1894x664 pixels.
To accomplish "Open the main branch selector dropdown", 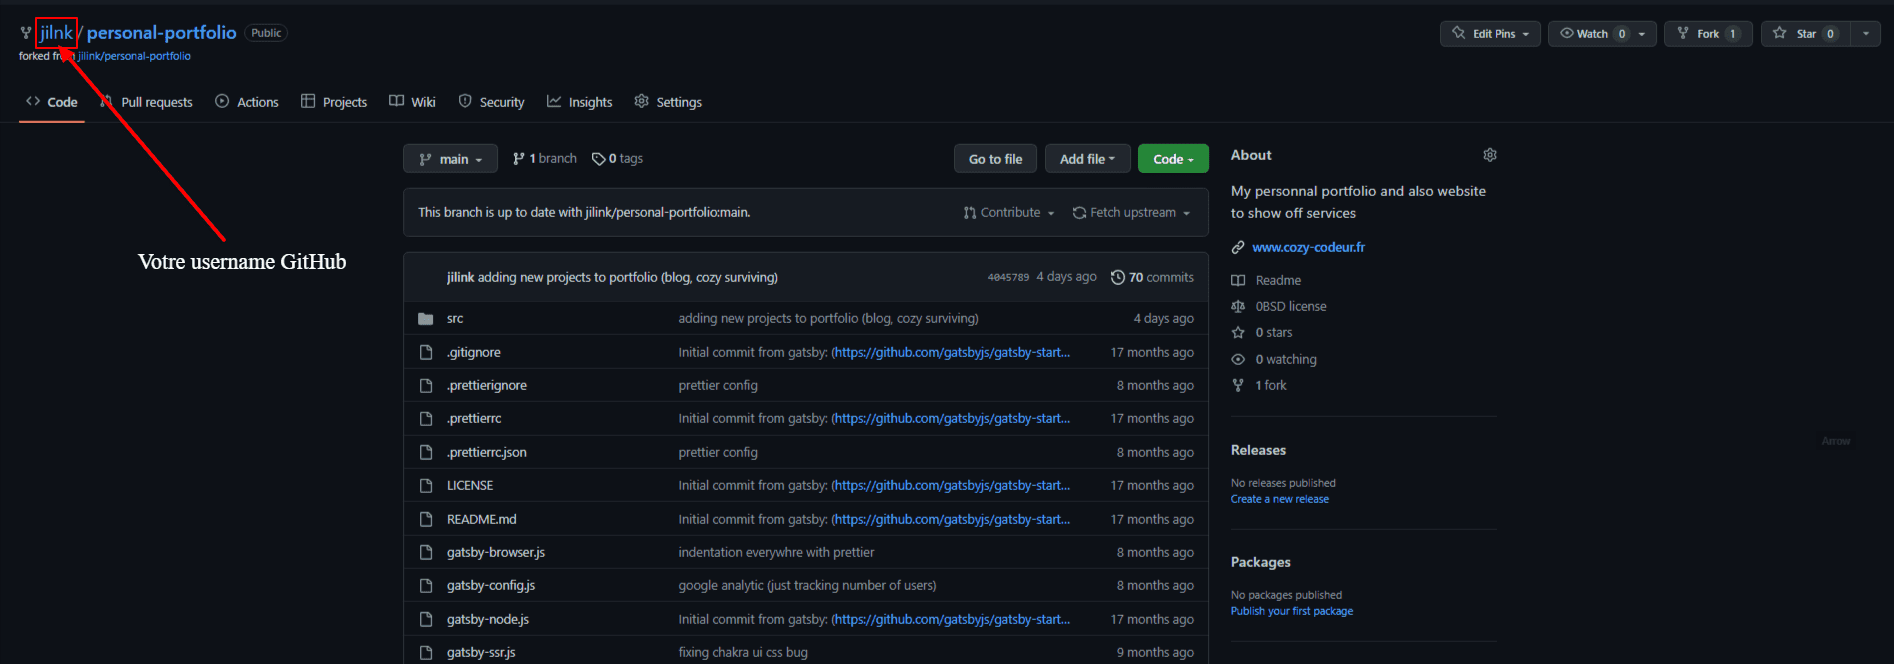I will 450,159.
